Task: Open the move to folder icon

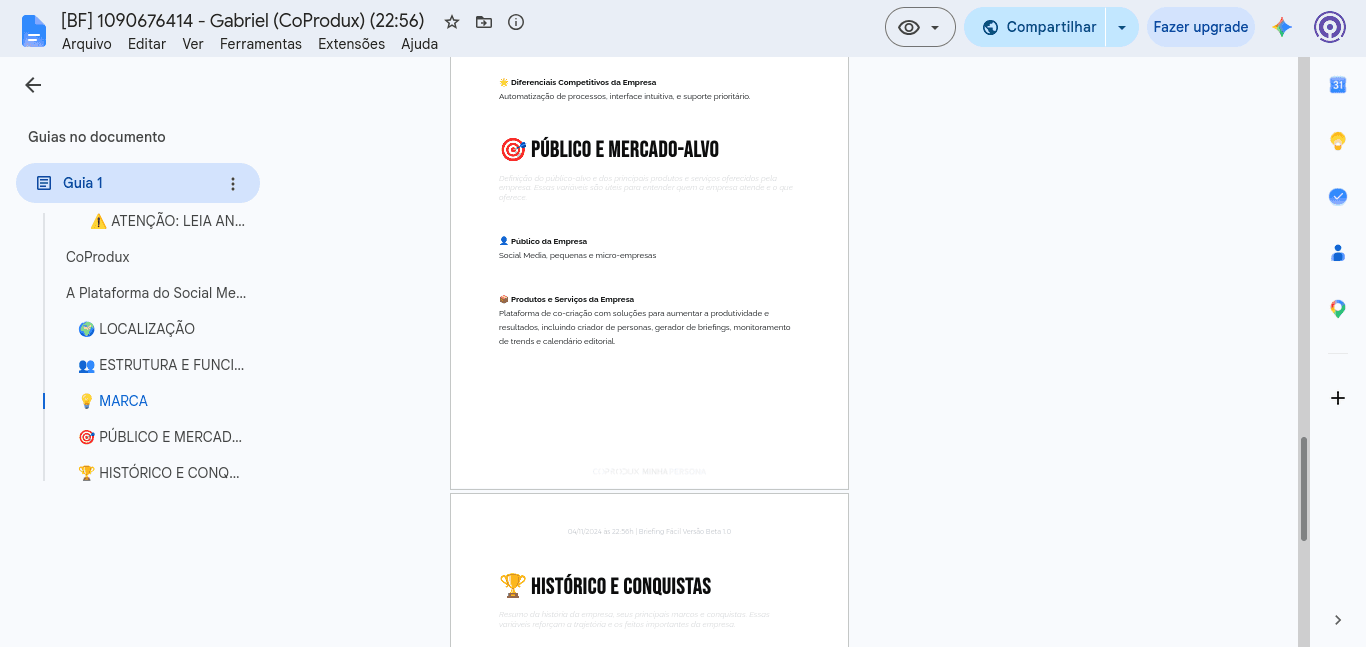Action: point(484,22)
